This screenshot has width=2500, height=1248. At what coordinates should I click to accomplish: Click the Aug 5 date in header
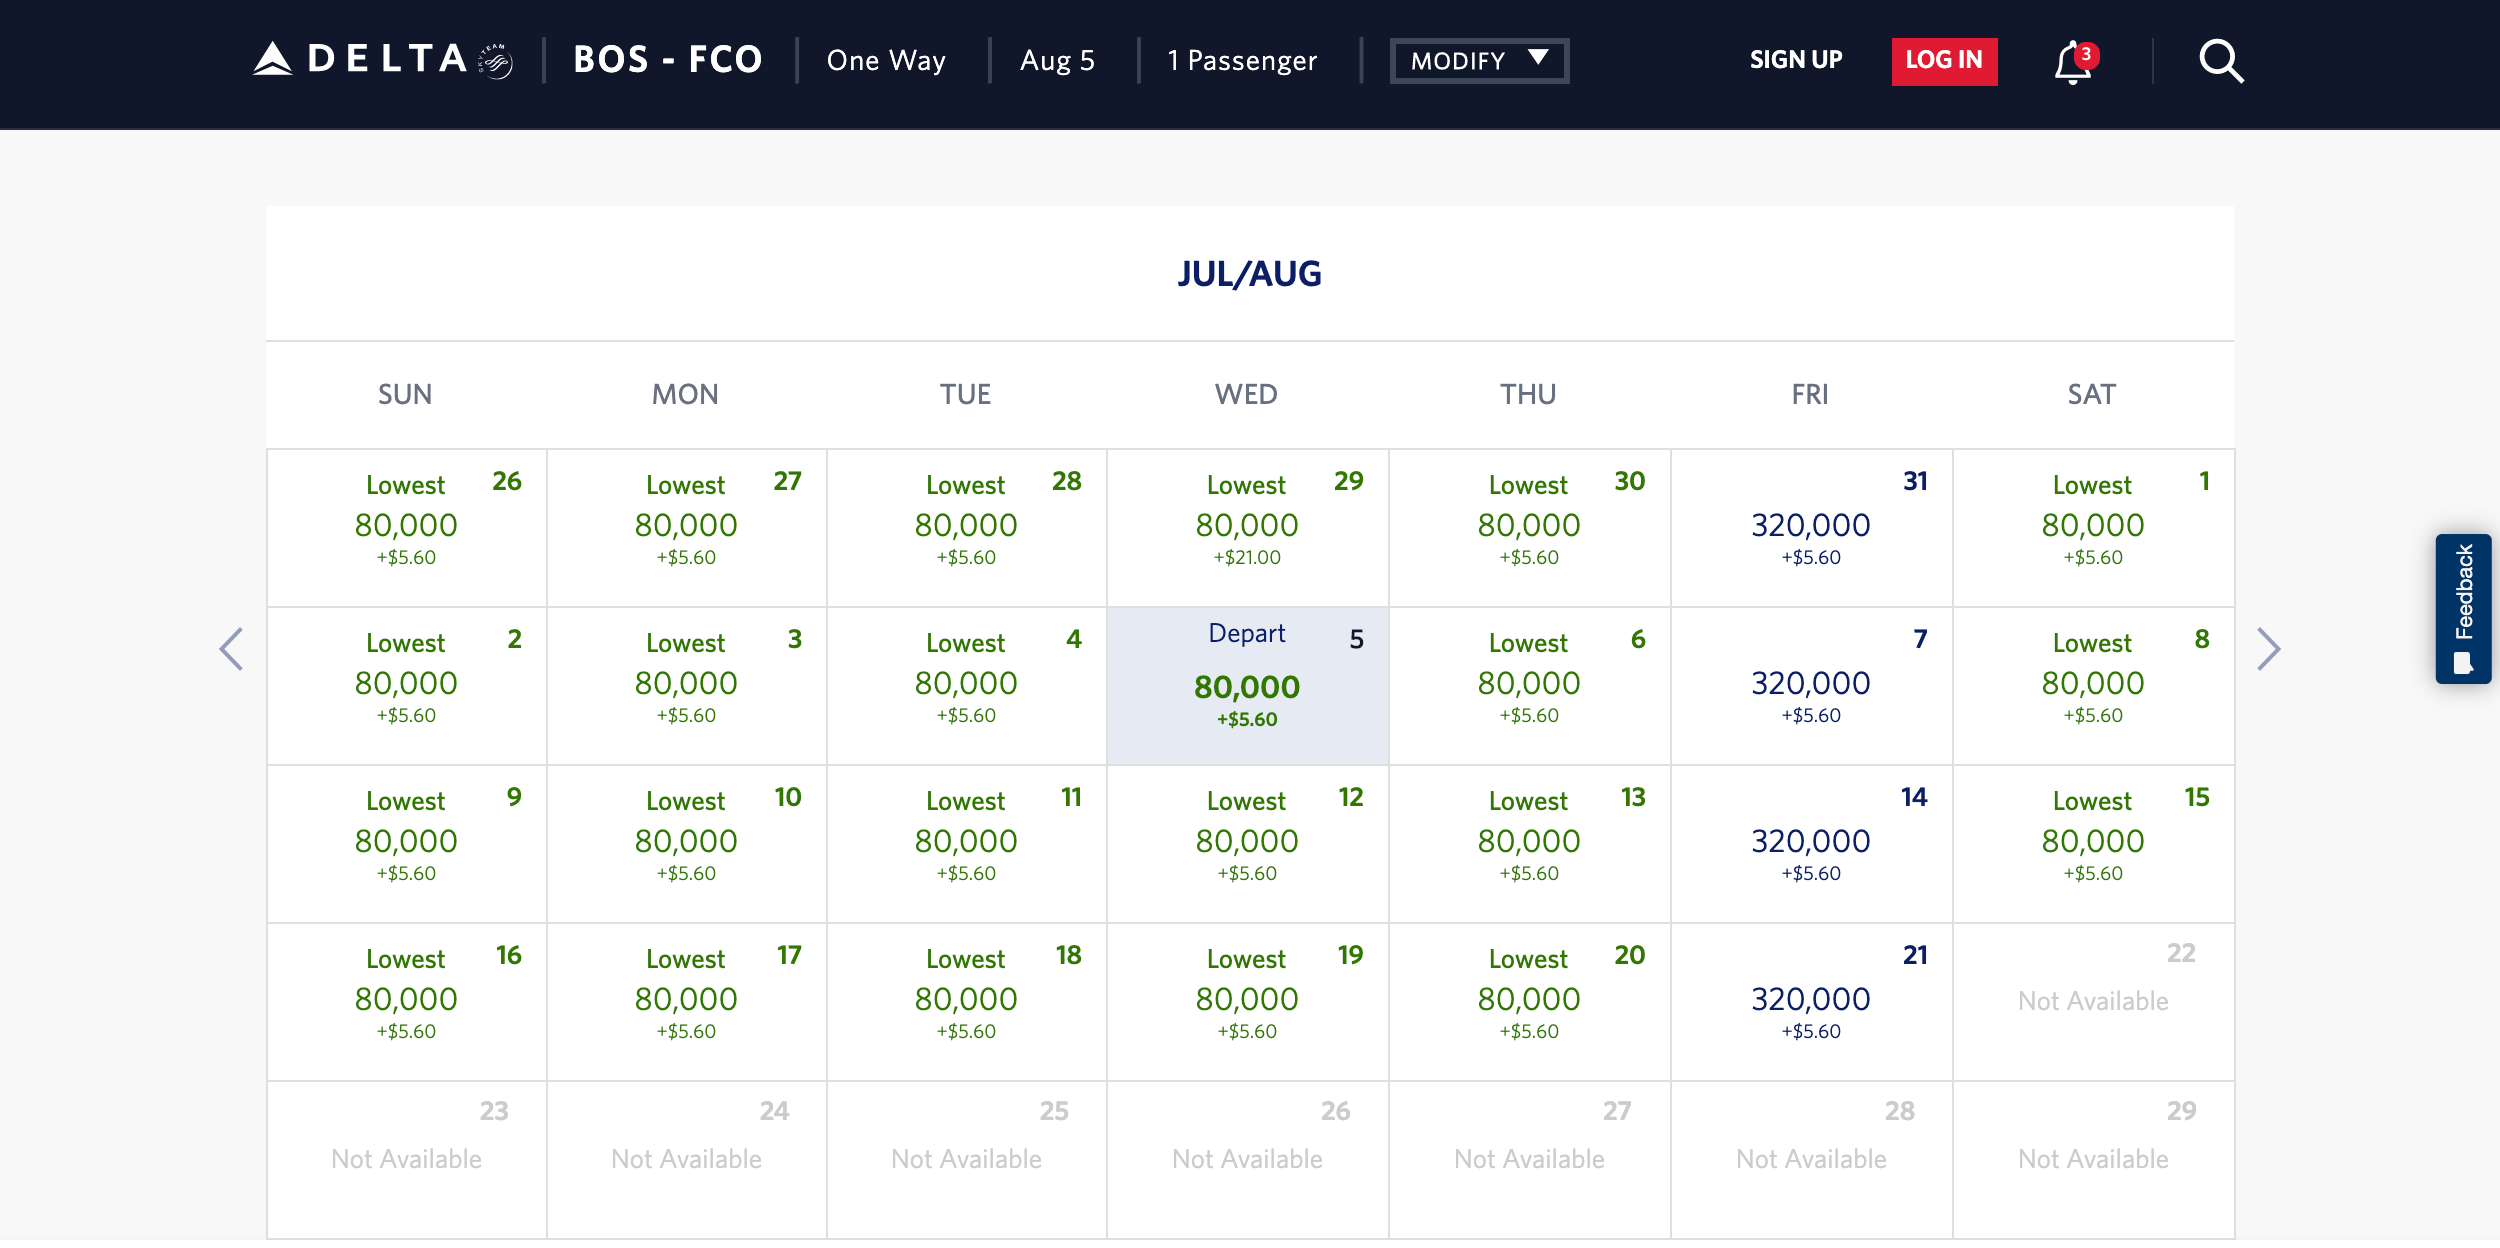[x=1057, y=61]
